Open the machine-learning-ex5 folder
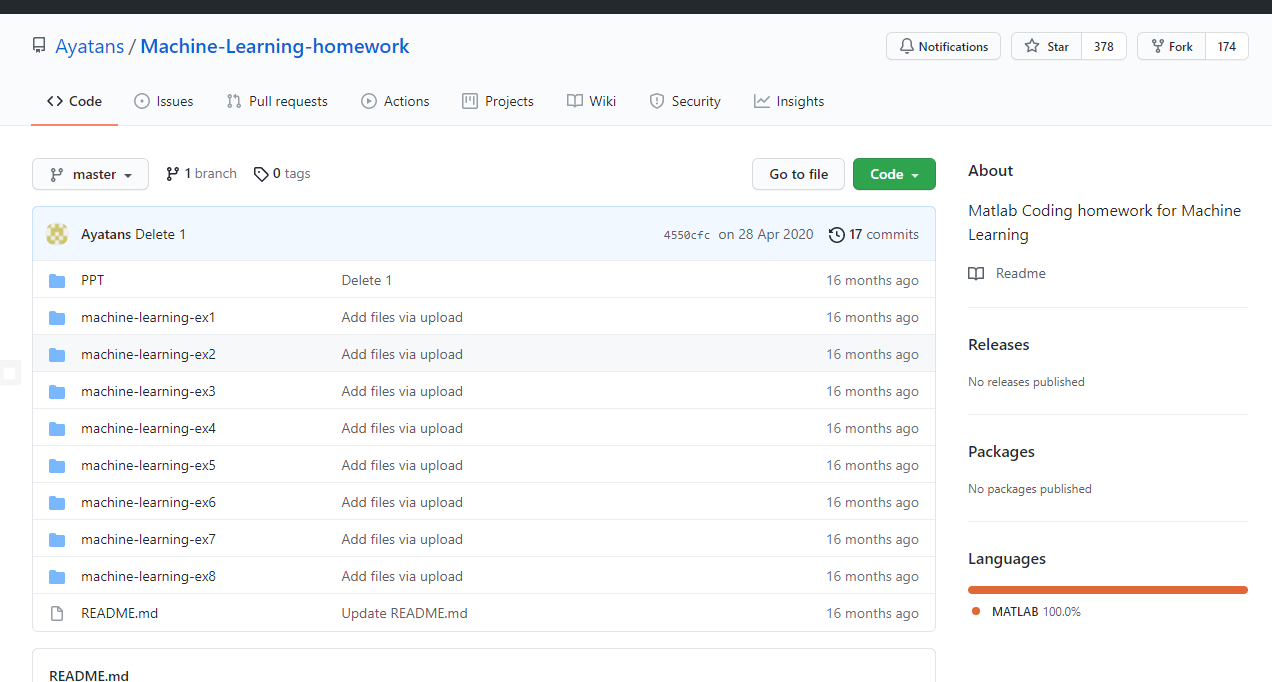 [x=148, y=465]
